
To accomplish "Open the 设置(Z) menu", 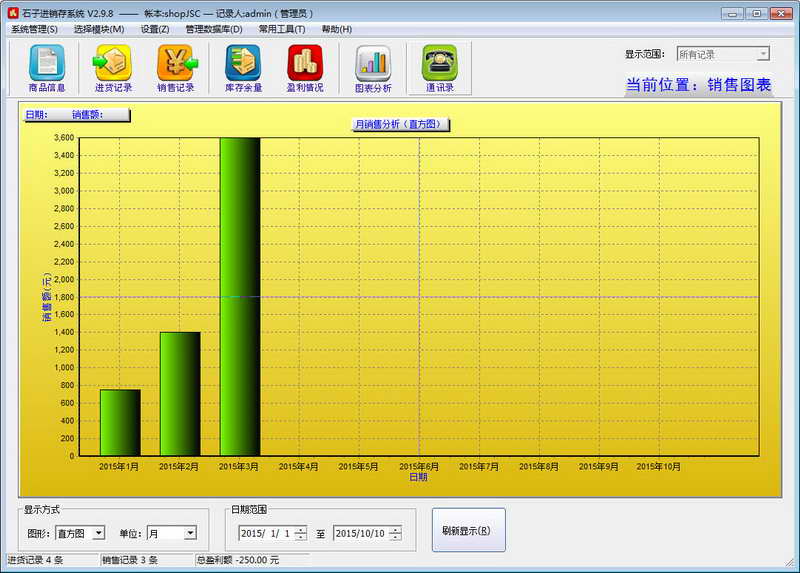I will click(155, 30).
